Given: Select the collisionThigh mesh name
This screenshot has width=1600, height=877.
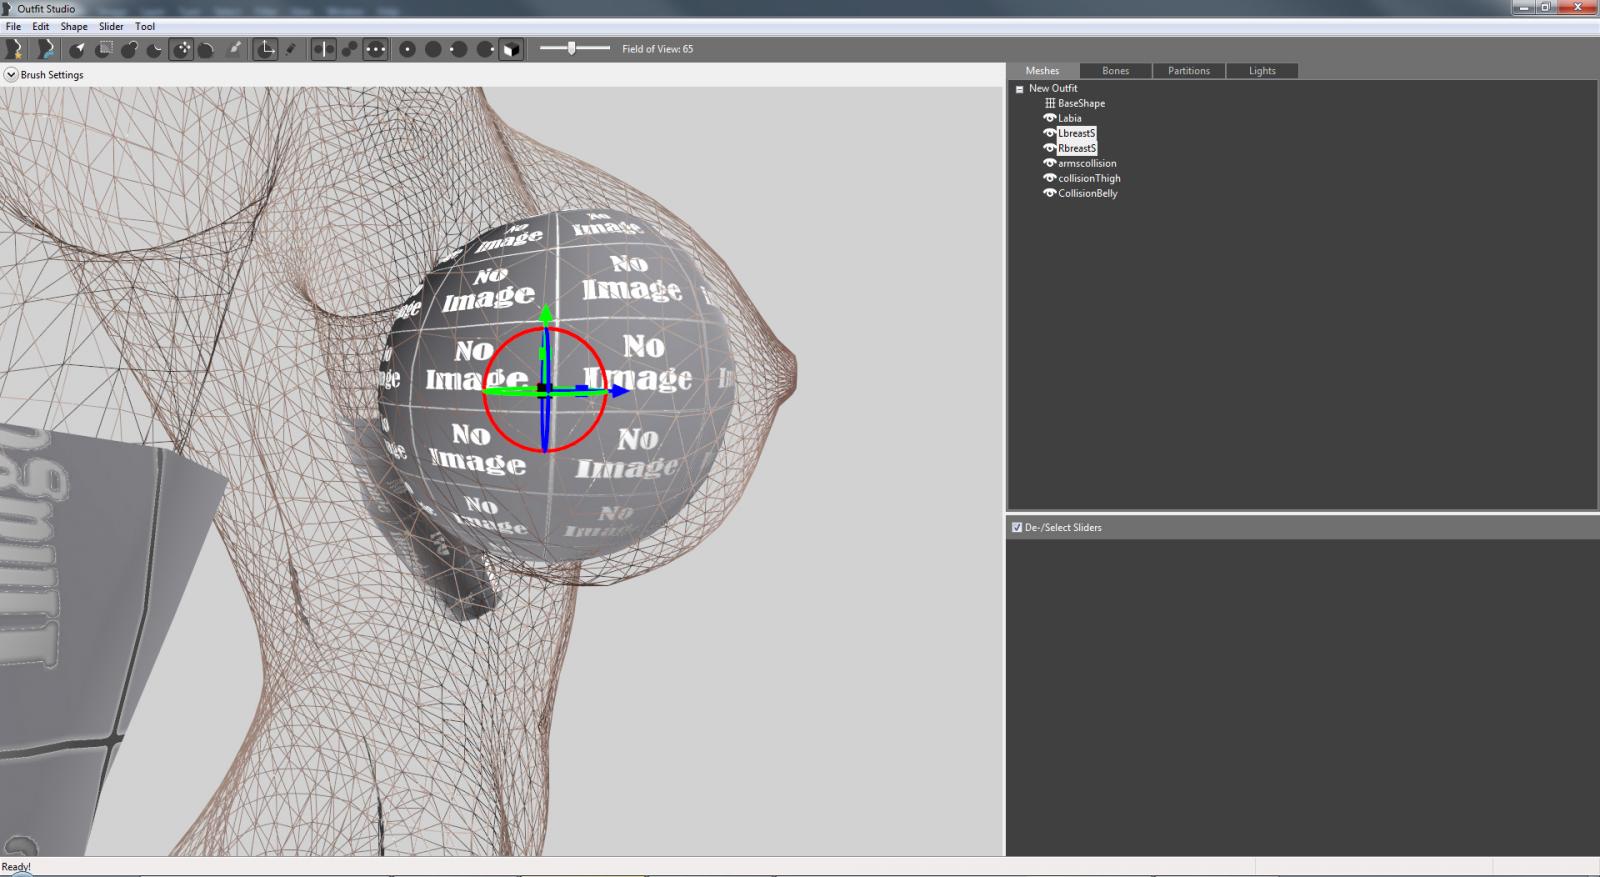Looking at the screenshot, I should 1090,178.
